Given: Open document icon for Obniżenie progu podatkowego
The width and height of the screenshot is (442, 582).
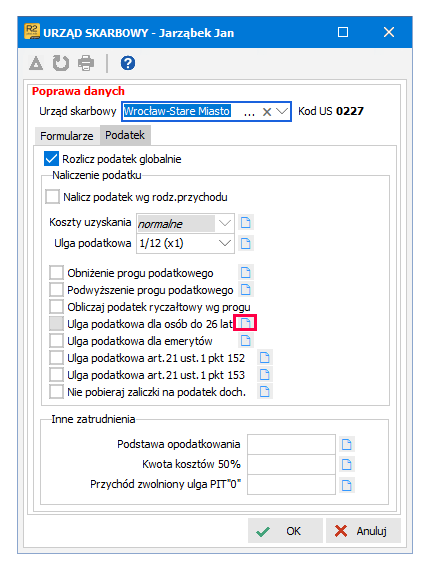Looking at the screenshot, I should click(246, 273).
